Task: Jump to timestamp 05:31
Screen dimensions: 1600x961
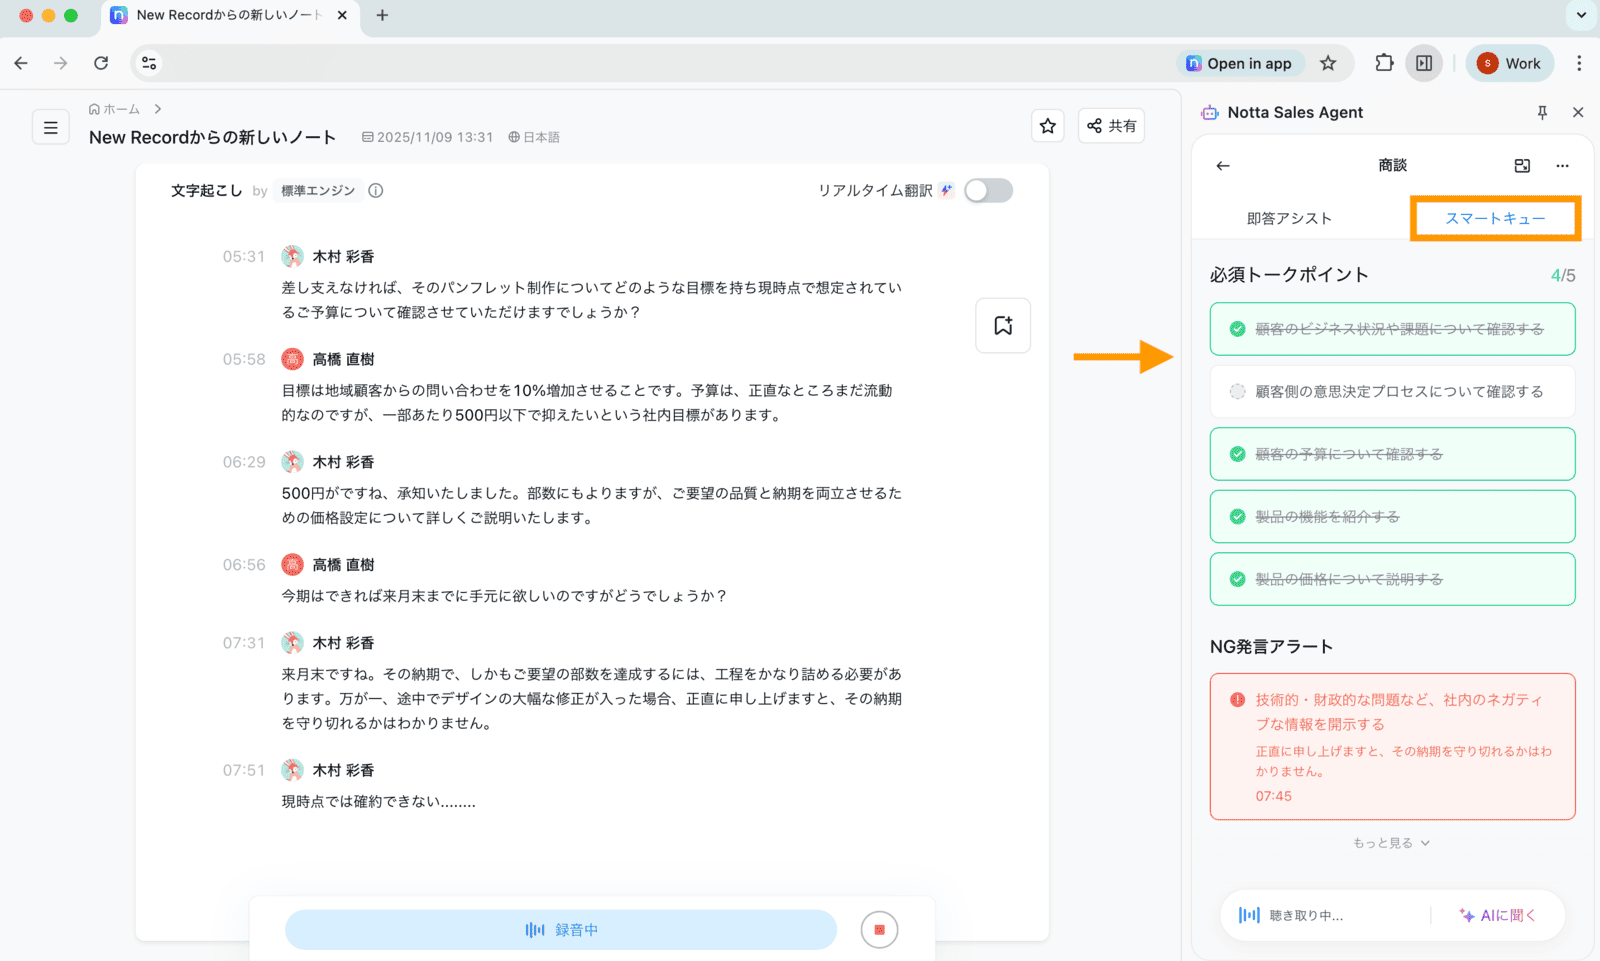Action: click(x=244, y=257)
